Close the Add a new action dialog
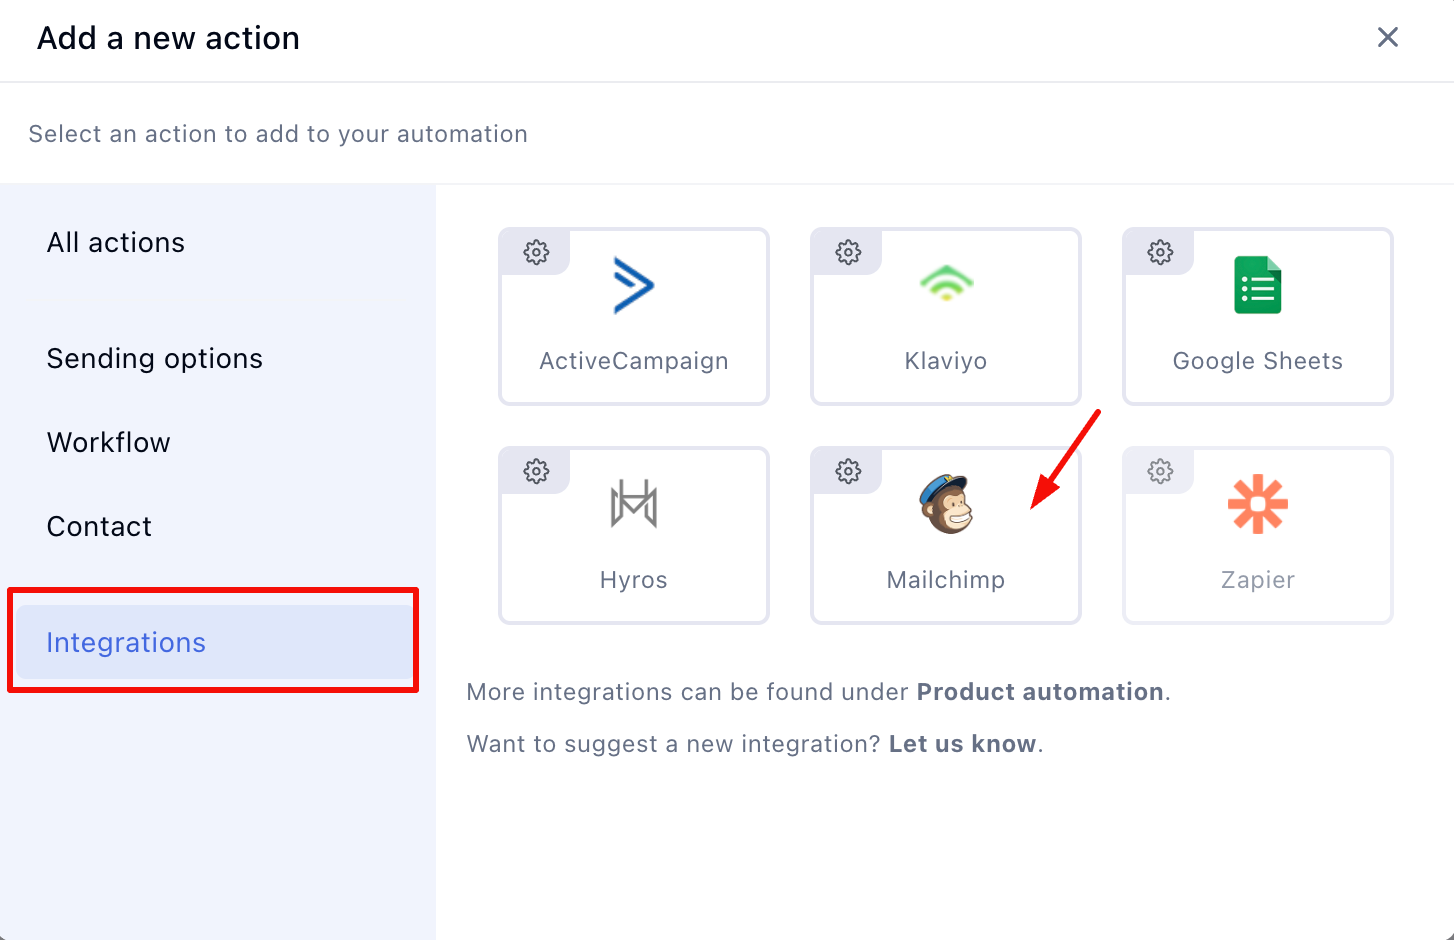The width and height of the screenshot is (1454, 940). point(1387,38)
